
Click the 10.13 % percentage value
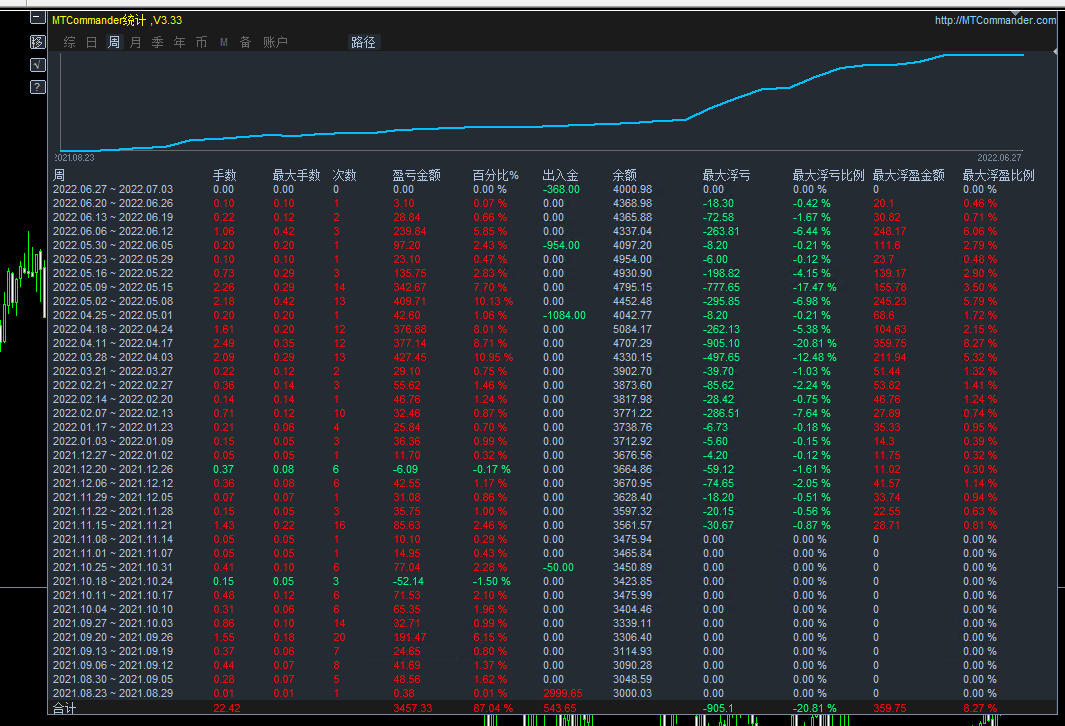[493, 302]
